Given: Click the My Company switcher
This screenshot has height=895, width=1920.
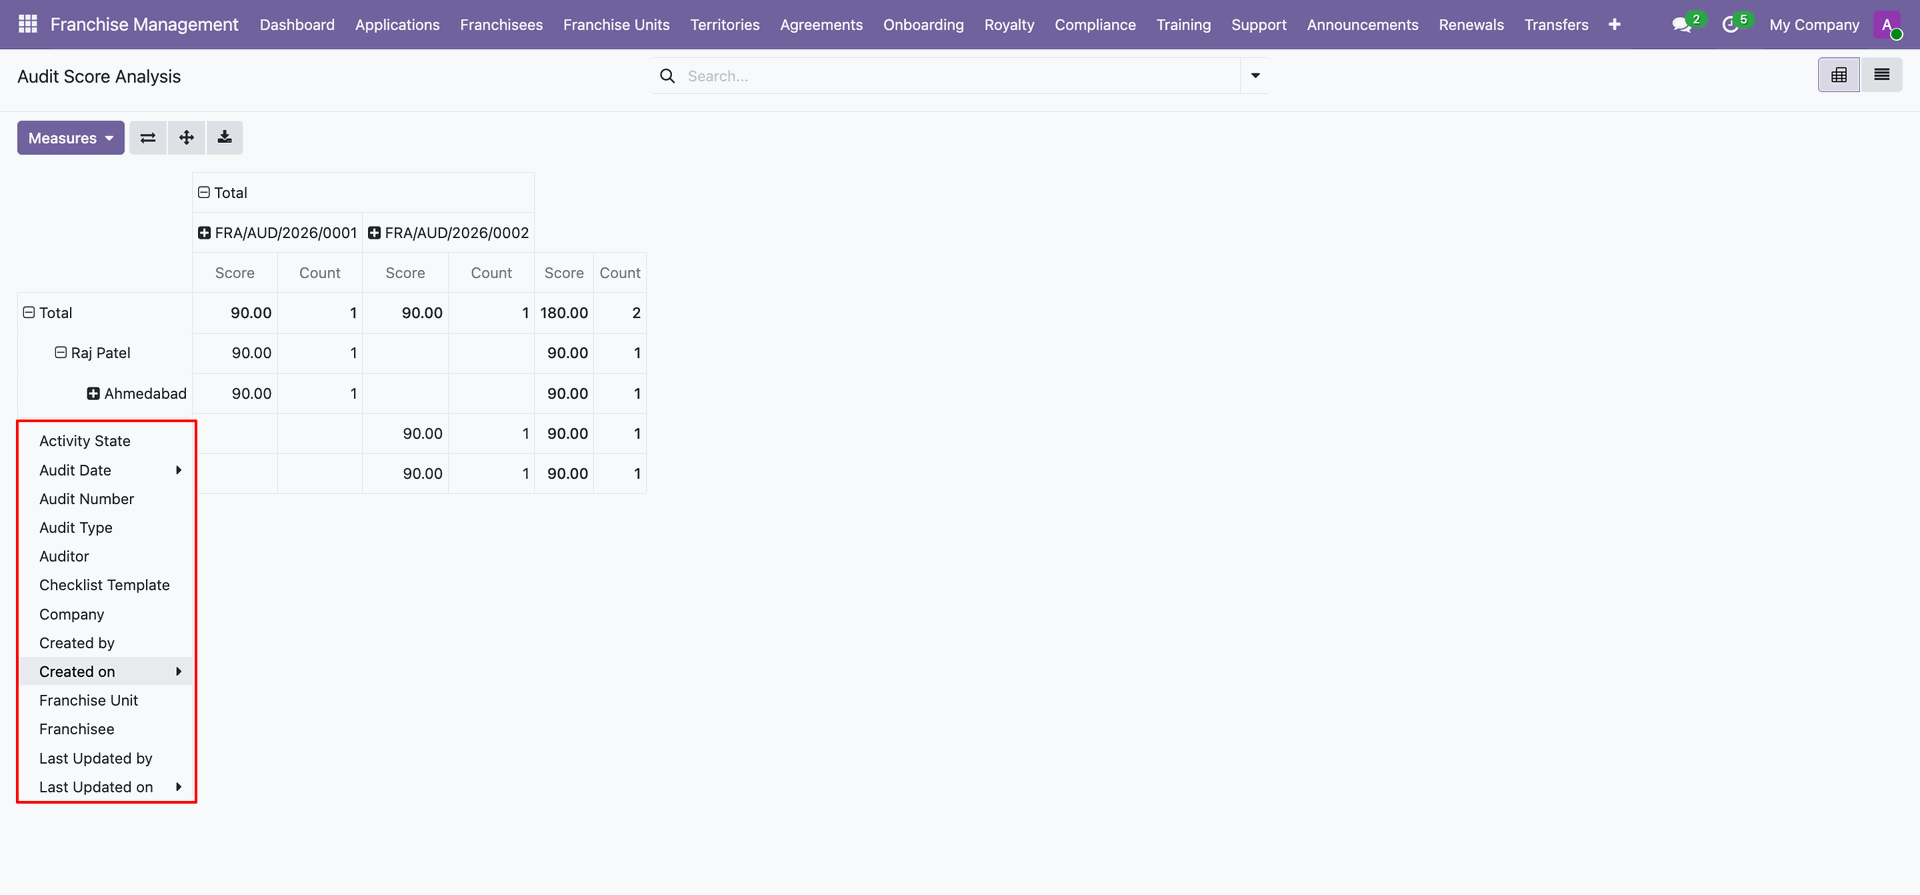Looking at the screenshot, I should click(x=1814, y=25).
